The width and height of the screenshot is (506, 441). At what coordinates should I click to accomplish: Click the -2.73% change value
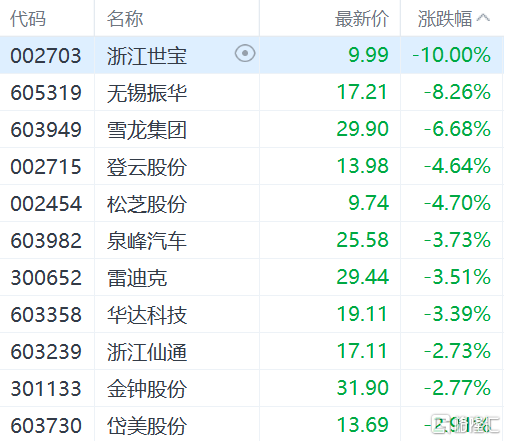(457, 351)
